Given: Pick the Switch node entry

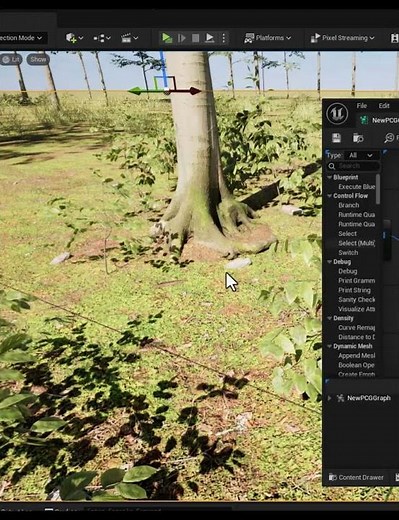Looking at the screenshot, I should (x=348, y=252).
